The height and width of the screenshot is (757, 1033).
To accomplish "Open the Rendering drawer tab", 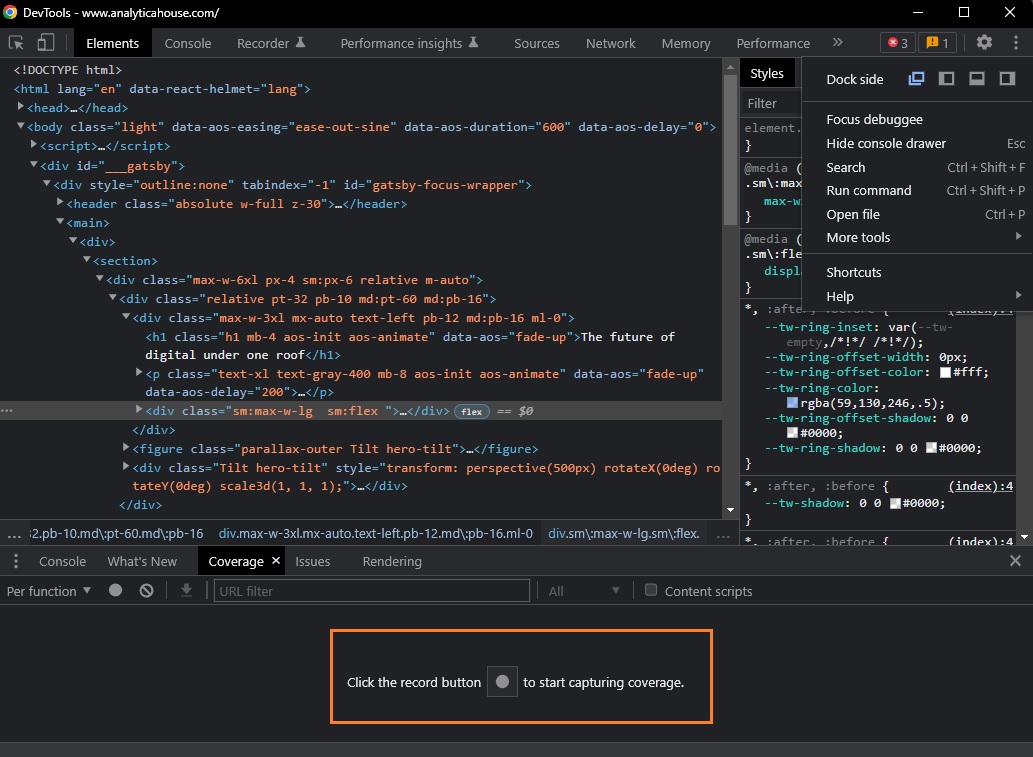I will click(x=392, y=561).
